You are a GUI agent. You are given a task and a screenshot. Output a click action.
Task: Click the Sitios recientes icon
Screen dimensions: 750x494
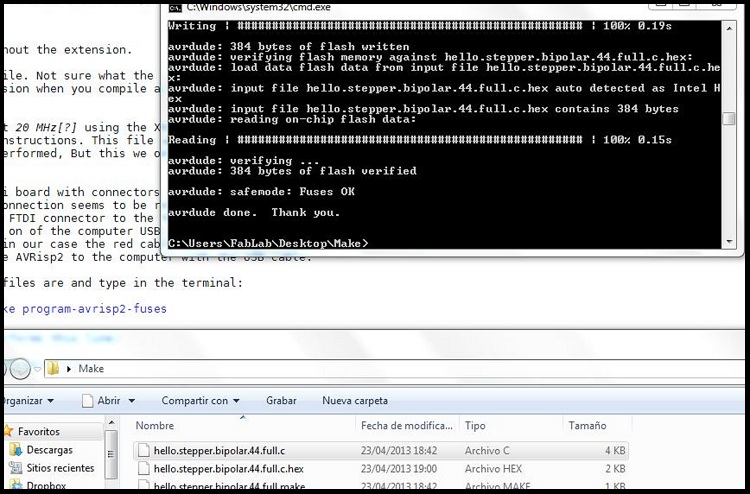[x=16, y=468]
